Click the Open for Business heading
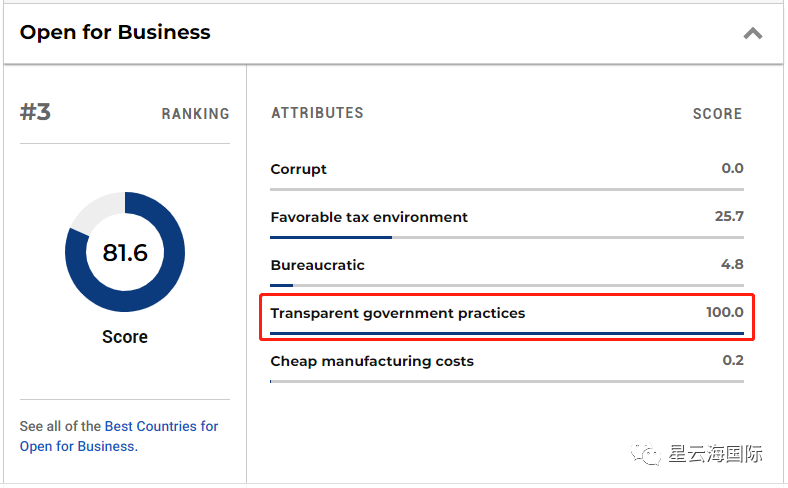Image resolution: width=788 pixels, height=488 pixels. point(115,32)
